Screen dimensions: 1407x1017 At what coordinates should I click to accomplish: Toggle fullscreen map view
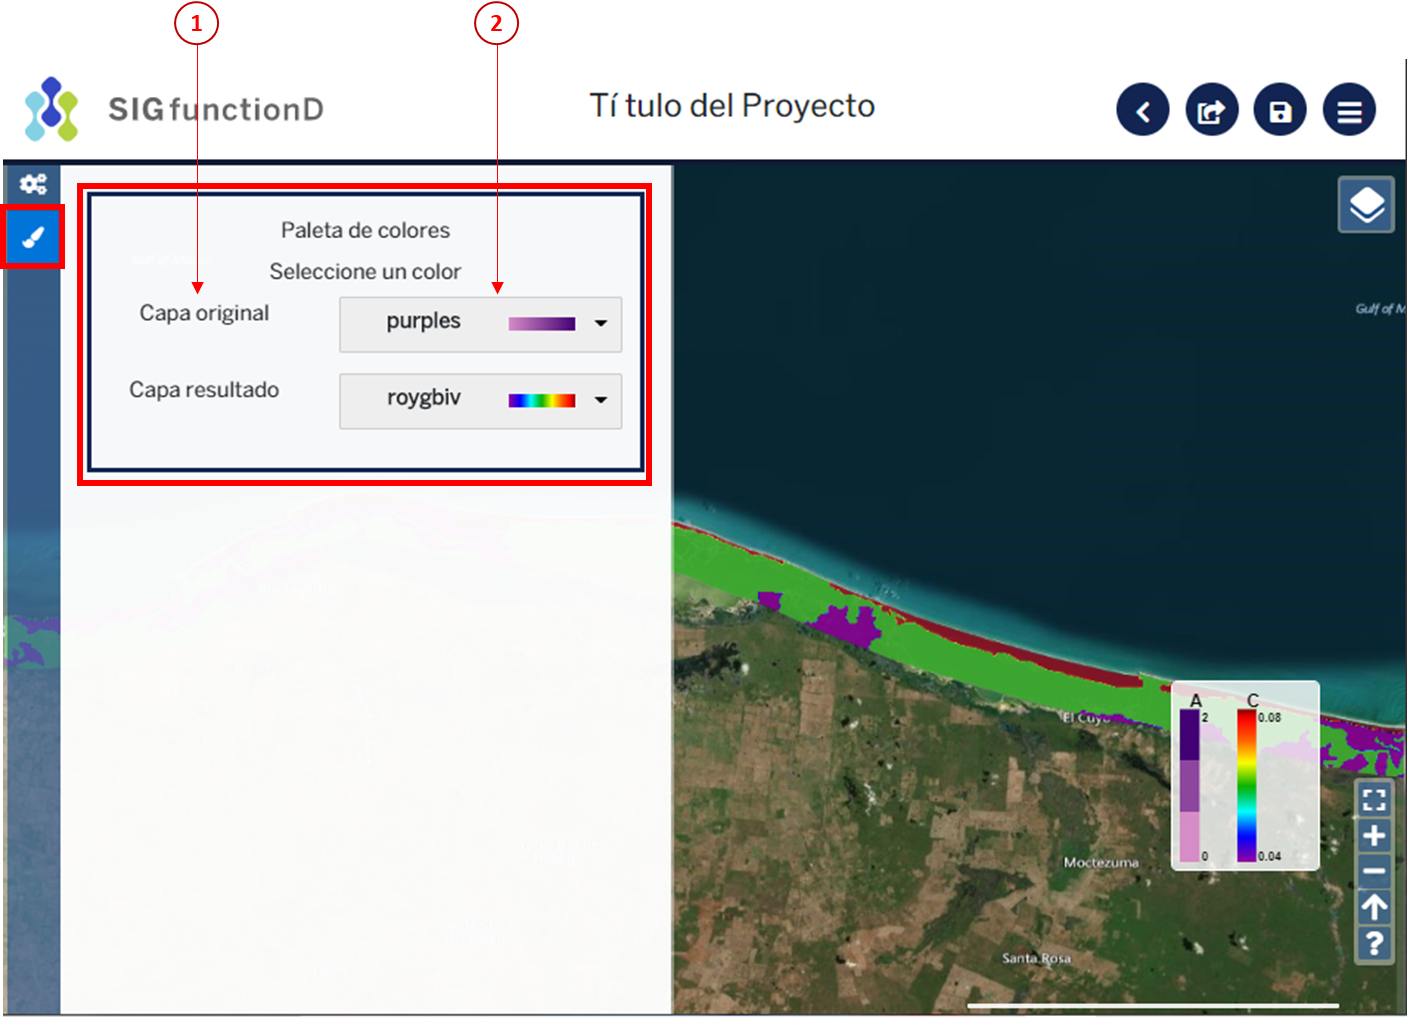tap(1374, 800)
